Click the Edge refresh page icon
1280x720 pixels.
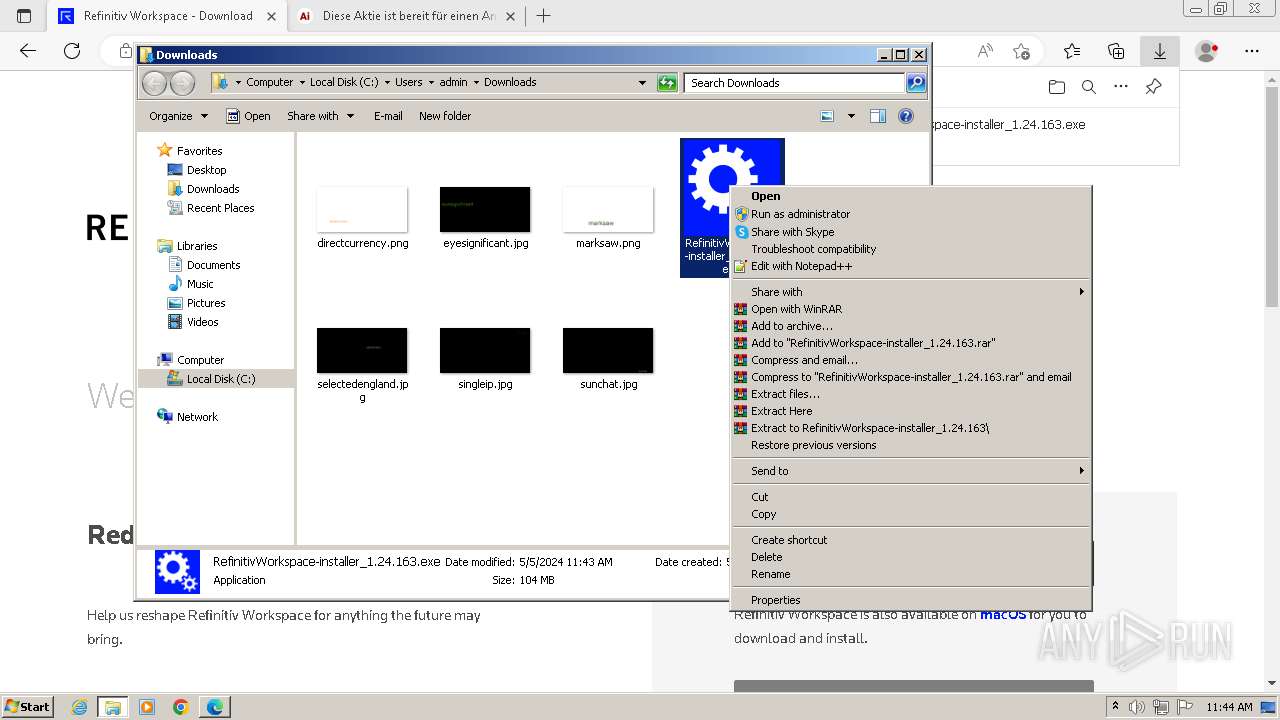point(72,51)
